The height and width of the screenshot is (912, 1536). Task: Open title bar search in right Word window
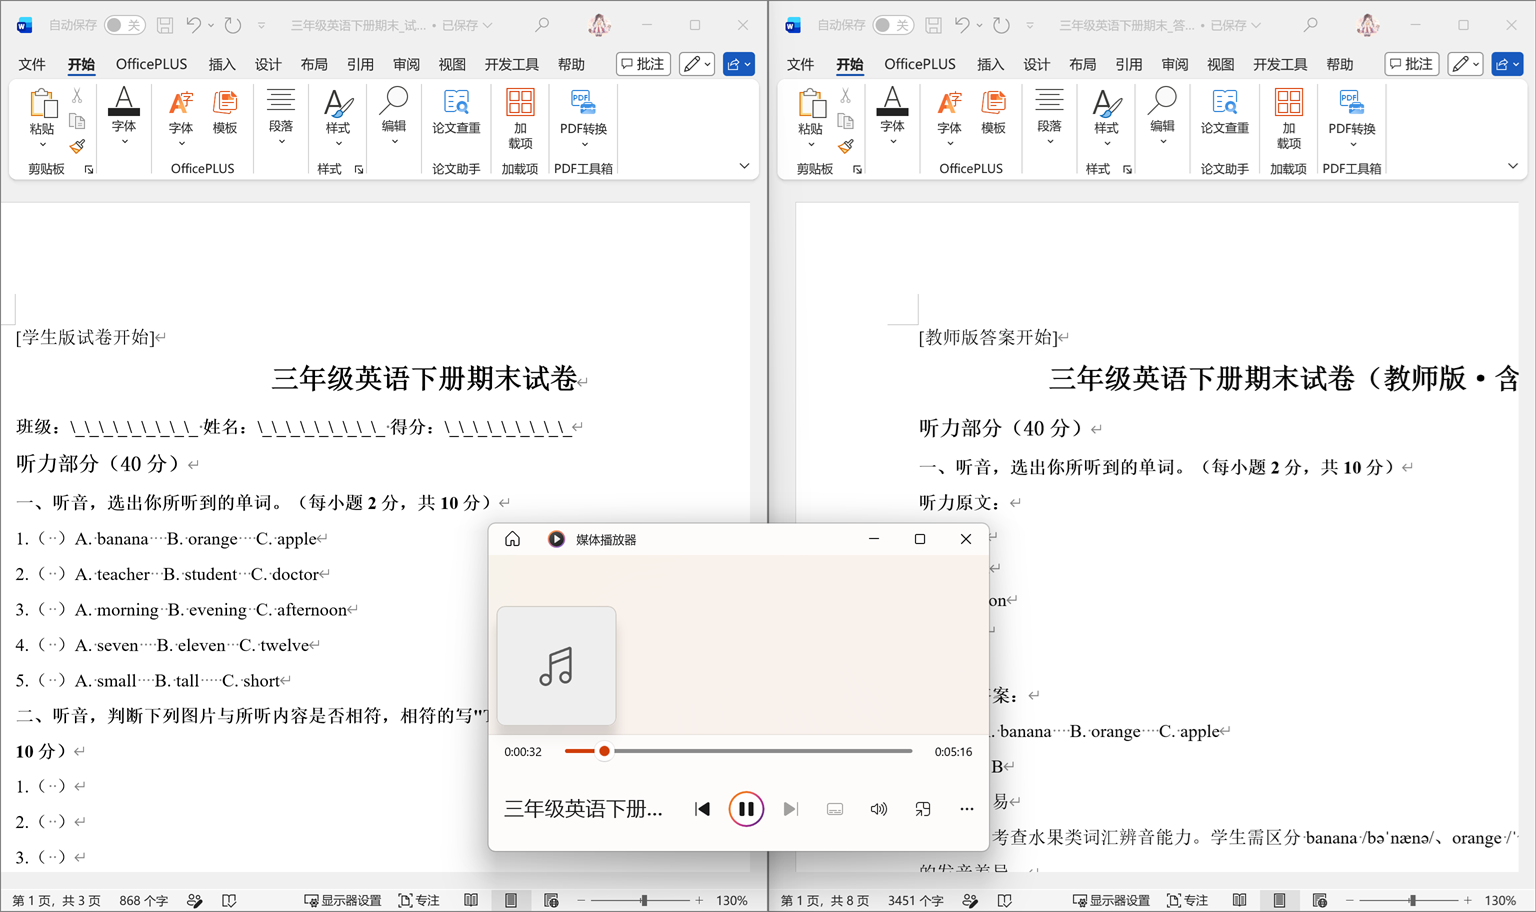1310,25
